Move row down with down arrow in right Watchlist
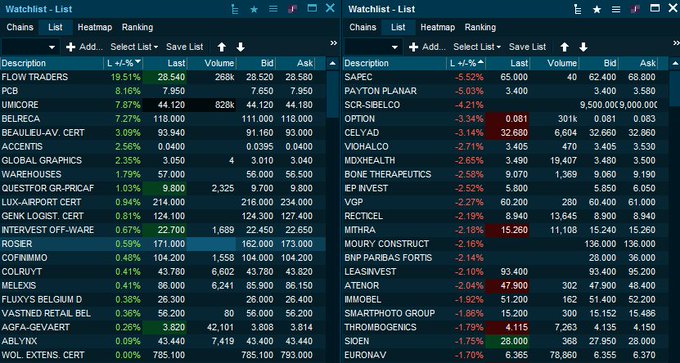 tap(583, 47)
